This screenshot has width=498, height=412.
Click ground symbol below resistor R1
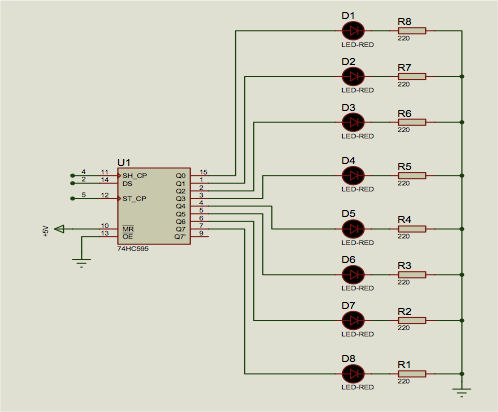(462, 392)
